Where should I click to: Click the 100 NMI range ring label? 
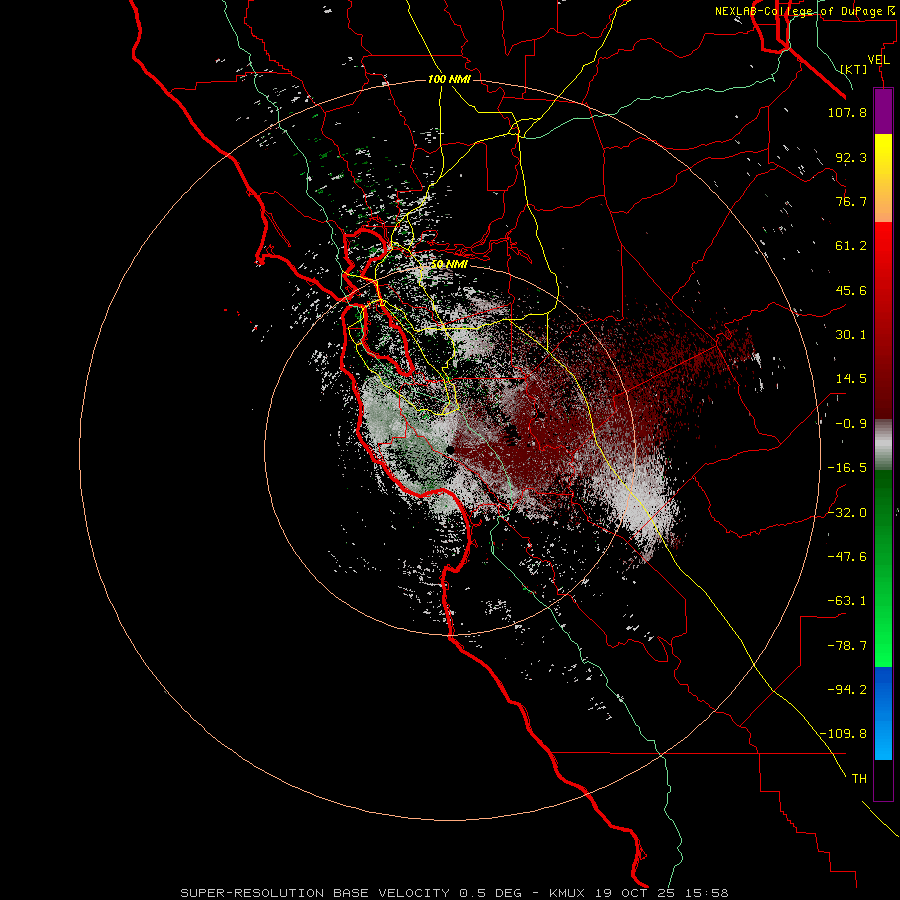(x=449, y=79)
